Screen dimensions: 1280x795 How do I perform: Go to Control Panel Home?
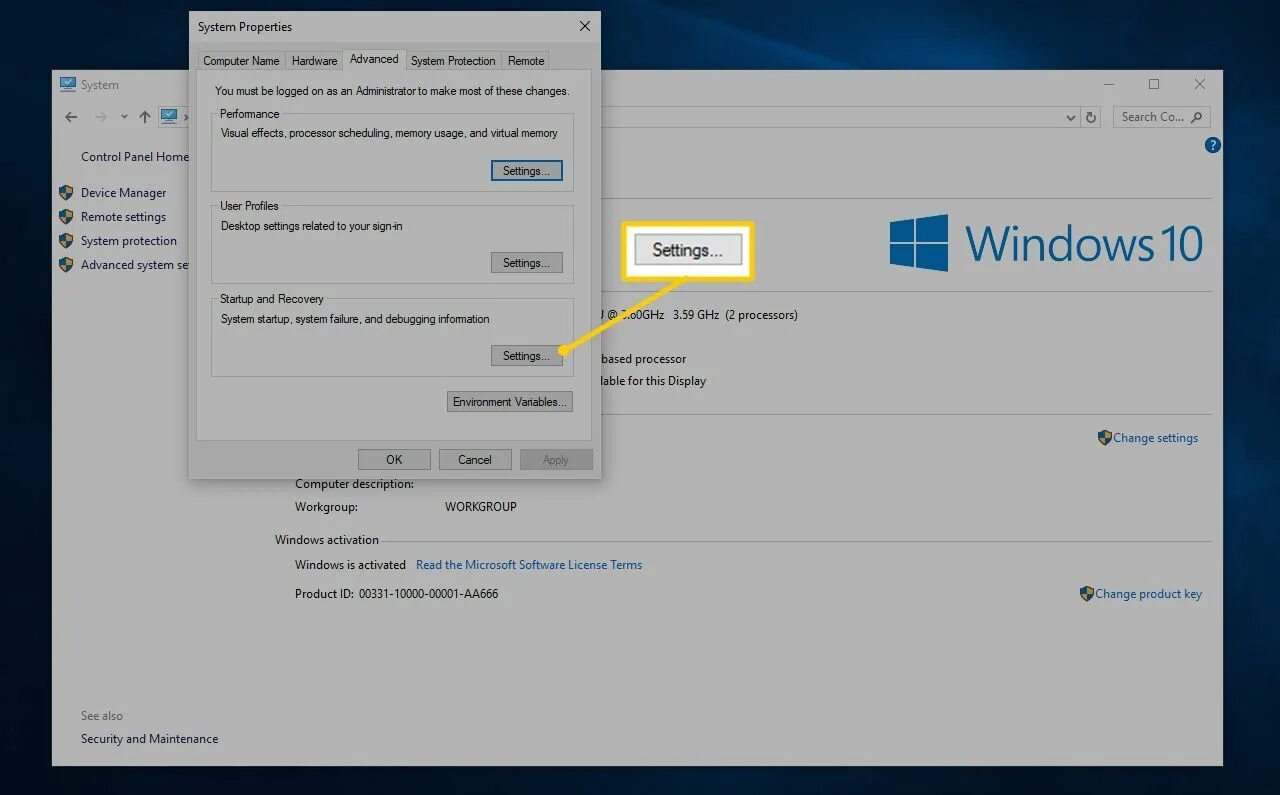134,157
